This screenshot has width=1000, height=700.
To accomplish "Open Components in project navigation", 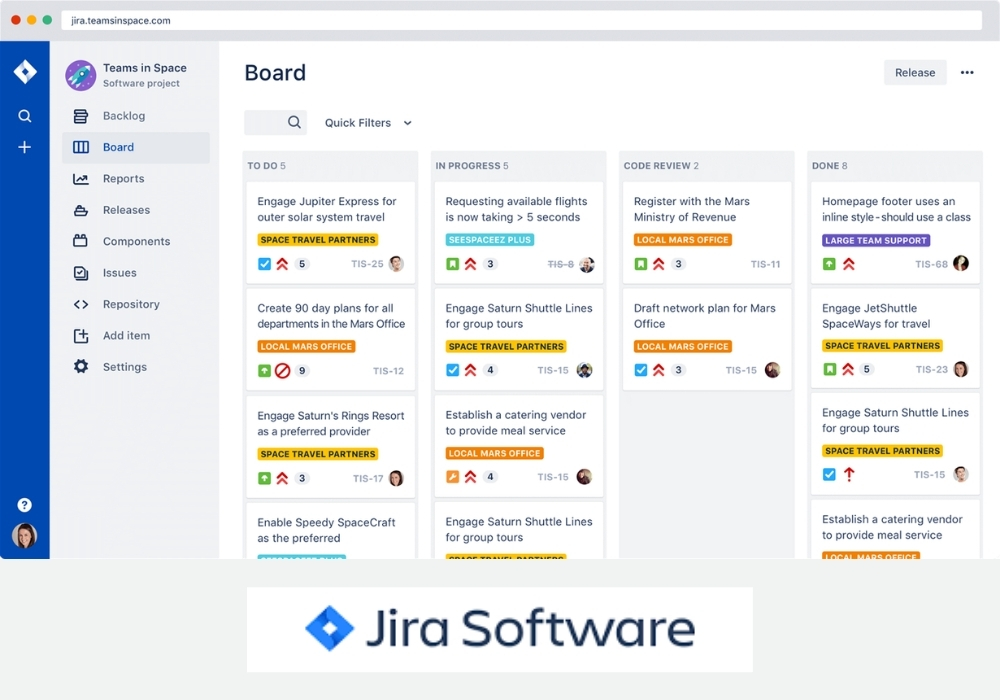I will click(136, 241).
